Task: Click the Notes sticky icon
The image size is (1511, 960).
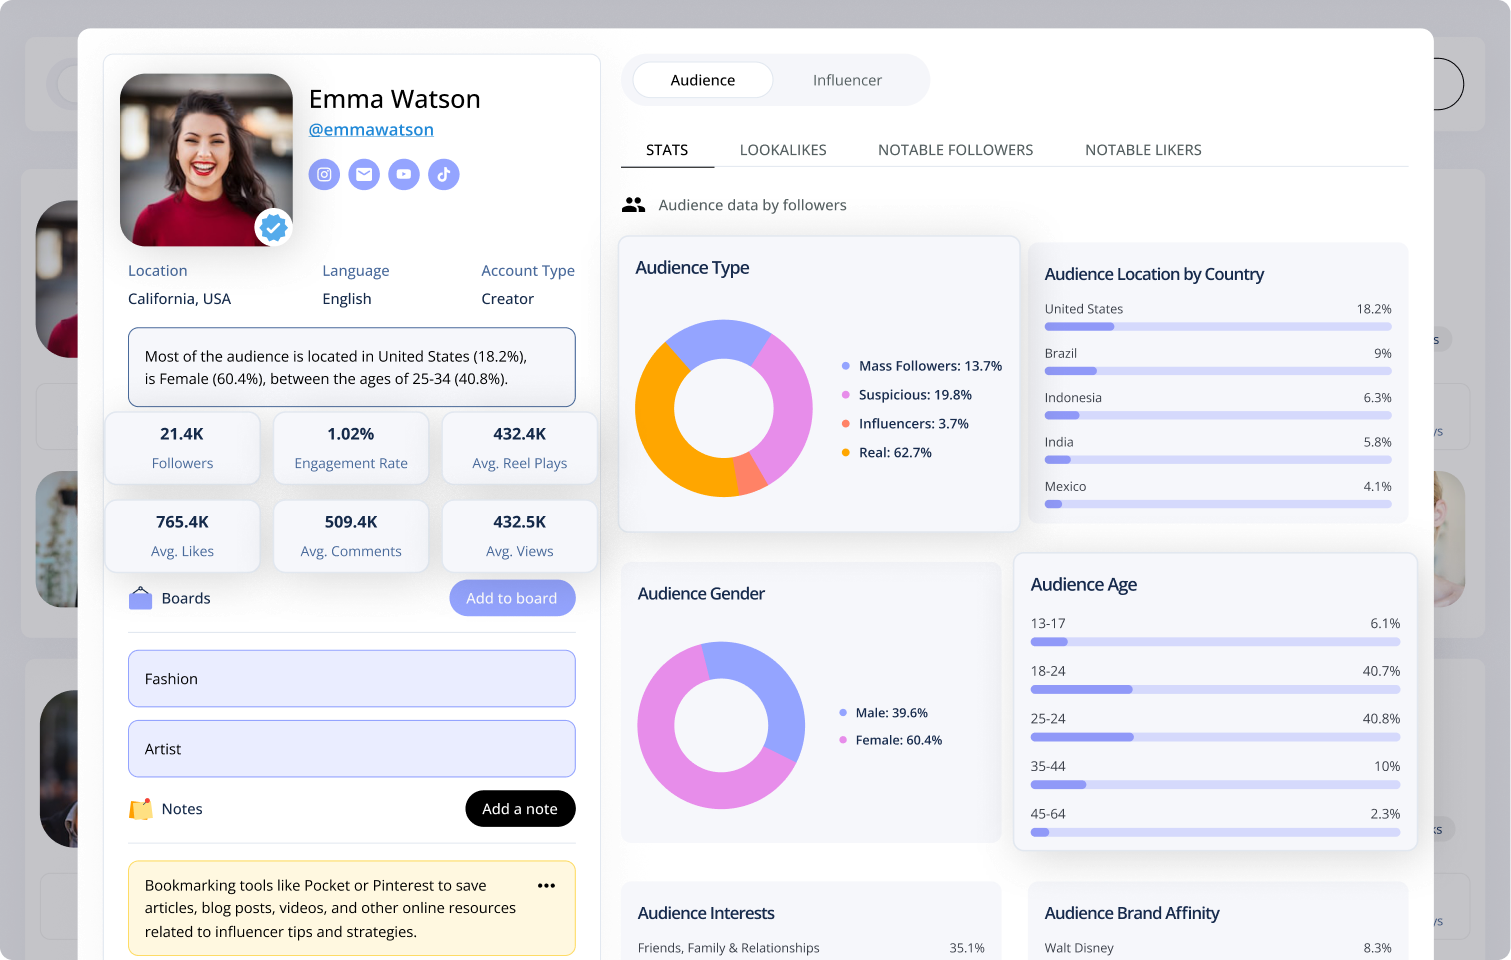Action: pos(140,809)
